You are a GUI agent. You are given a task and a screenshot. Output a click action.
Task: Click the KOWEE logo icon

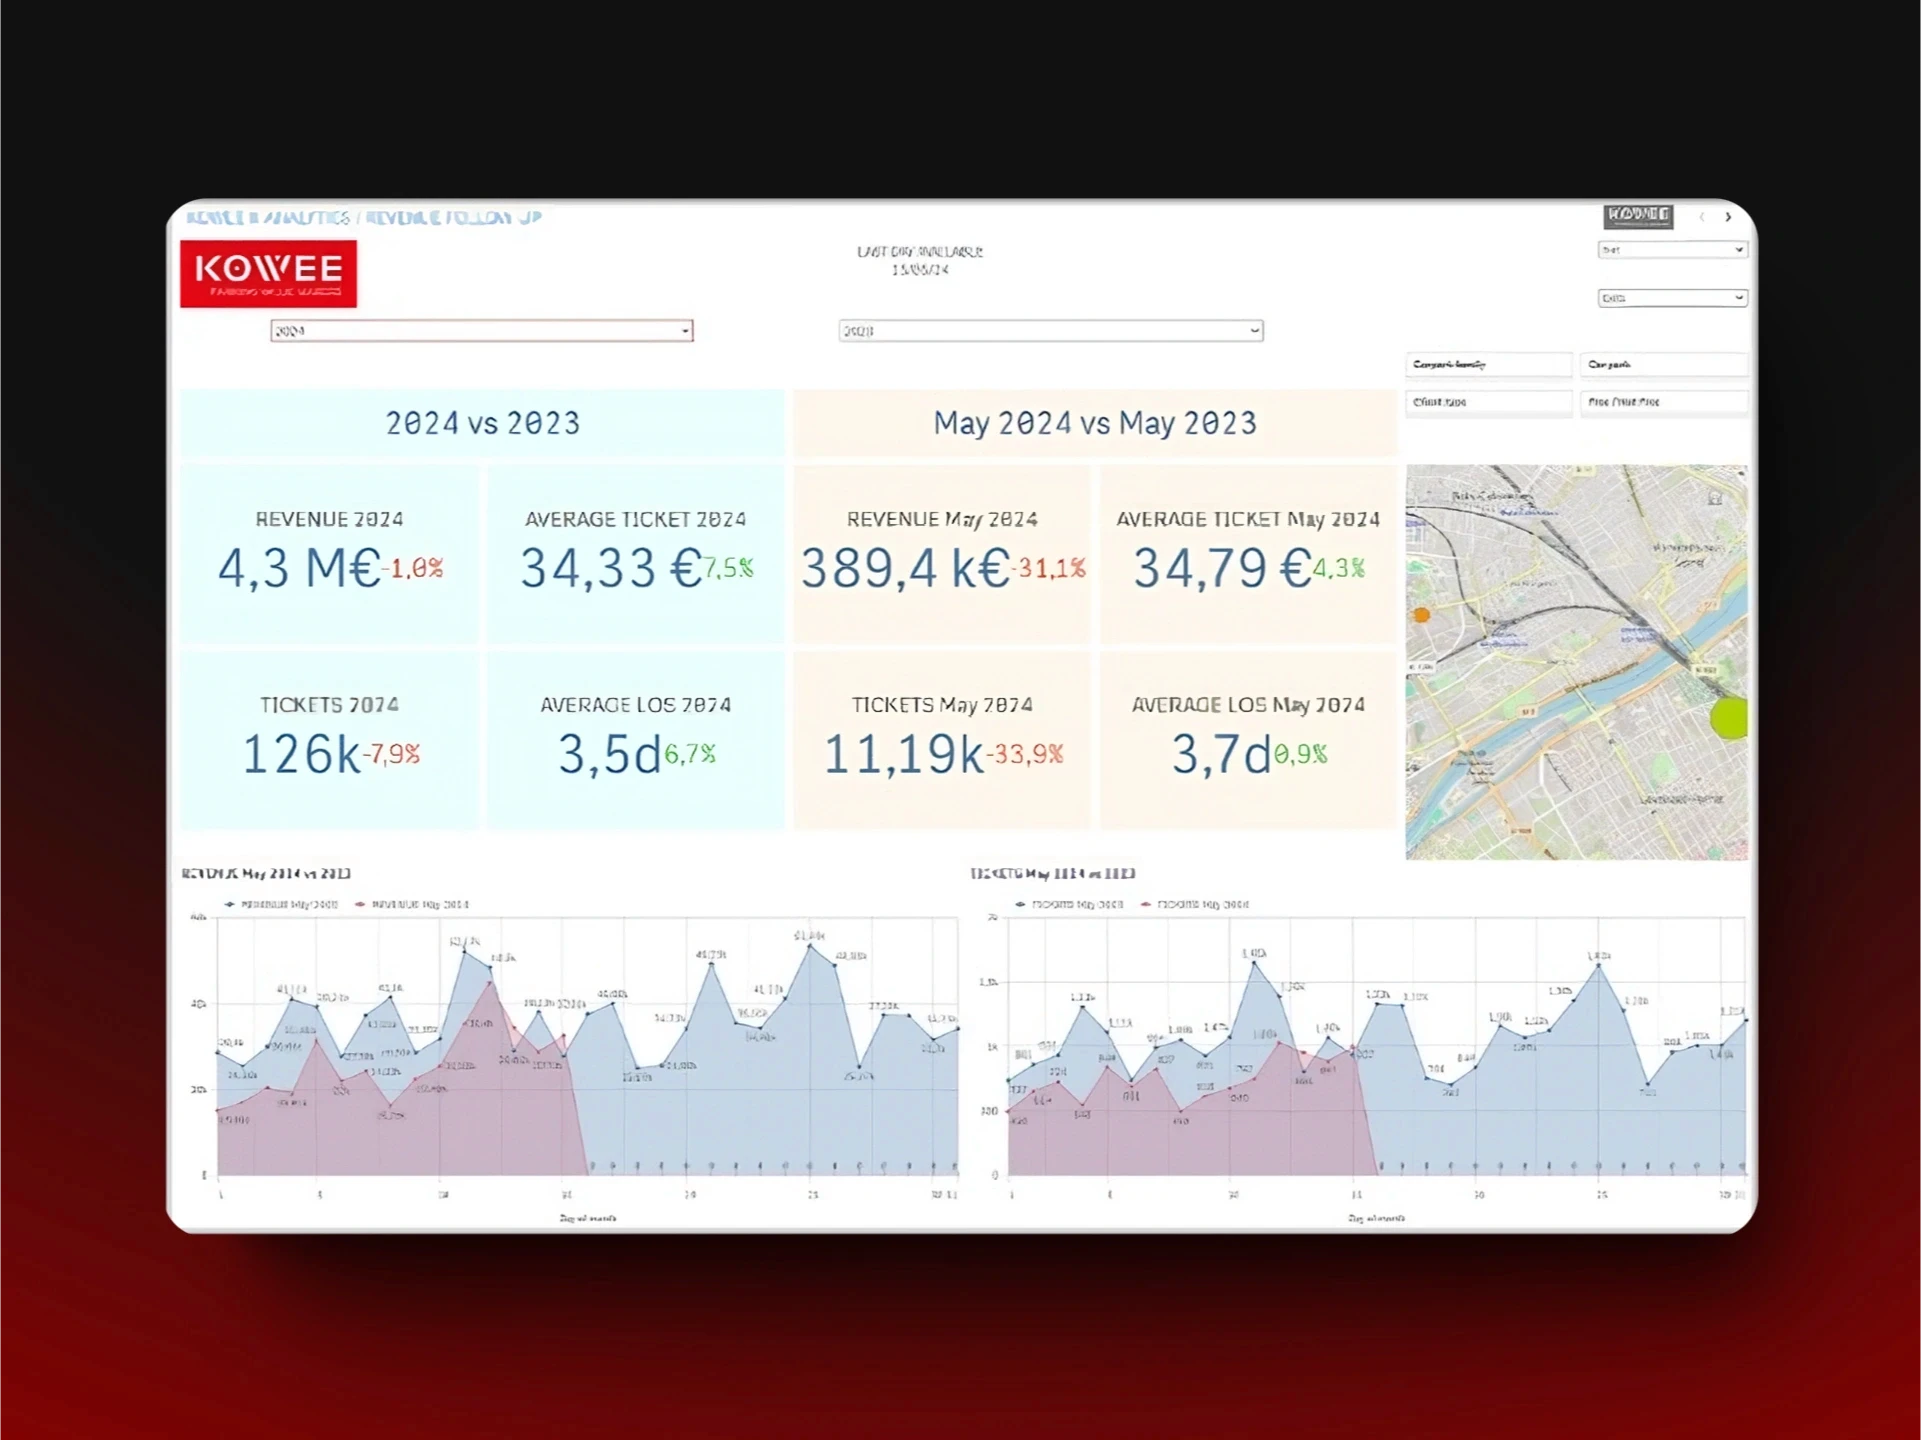268,274
